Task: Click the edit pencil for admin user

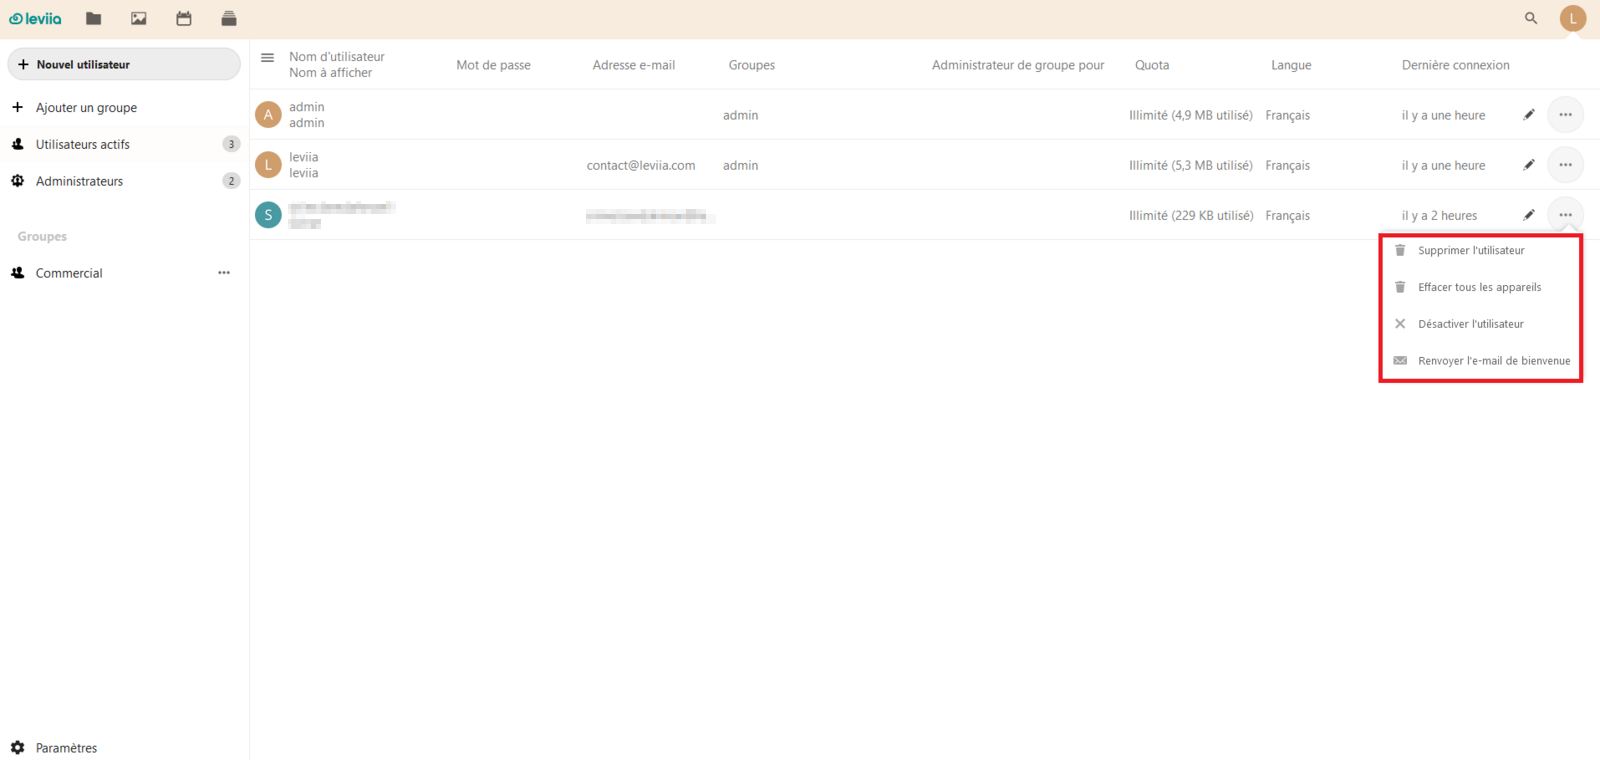Action: (1528, 115)
